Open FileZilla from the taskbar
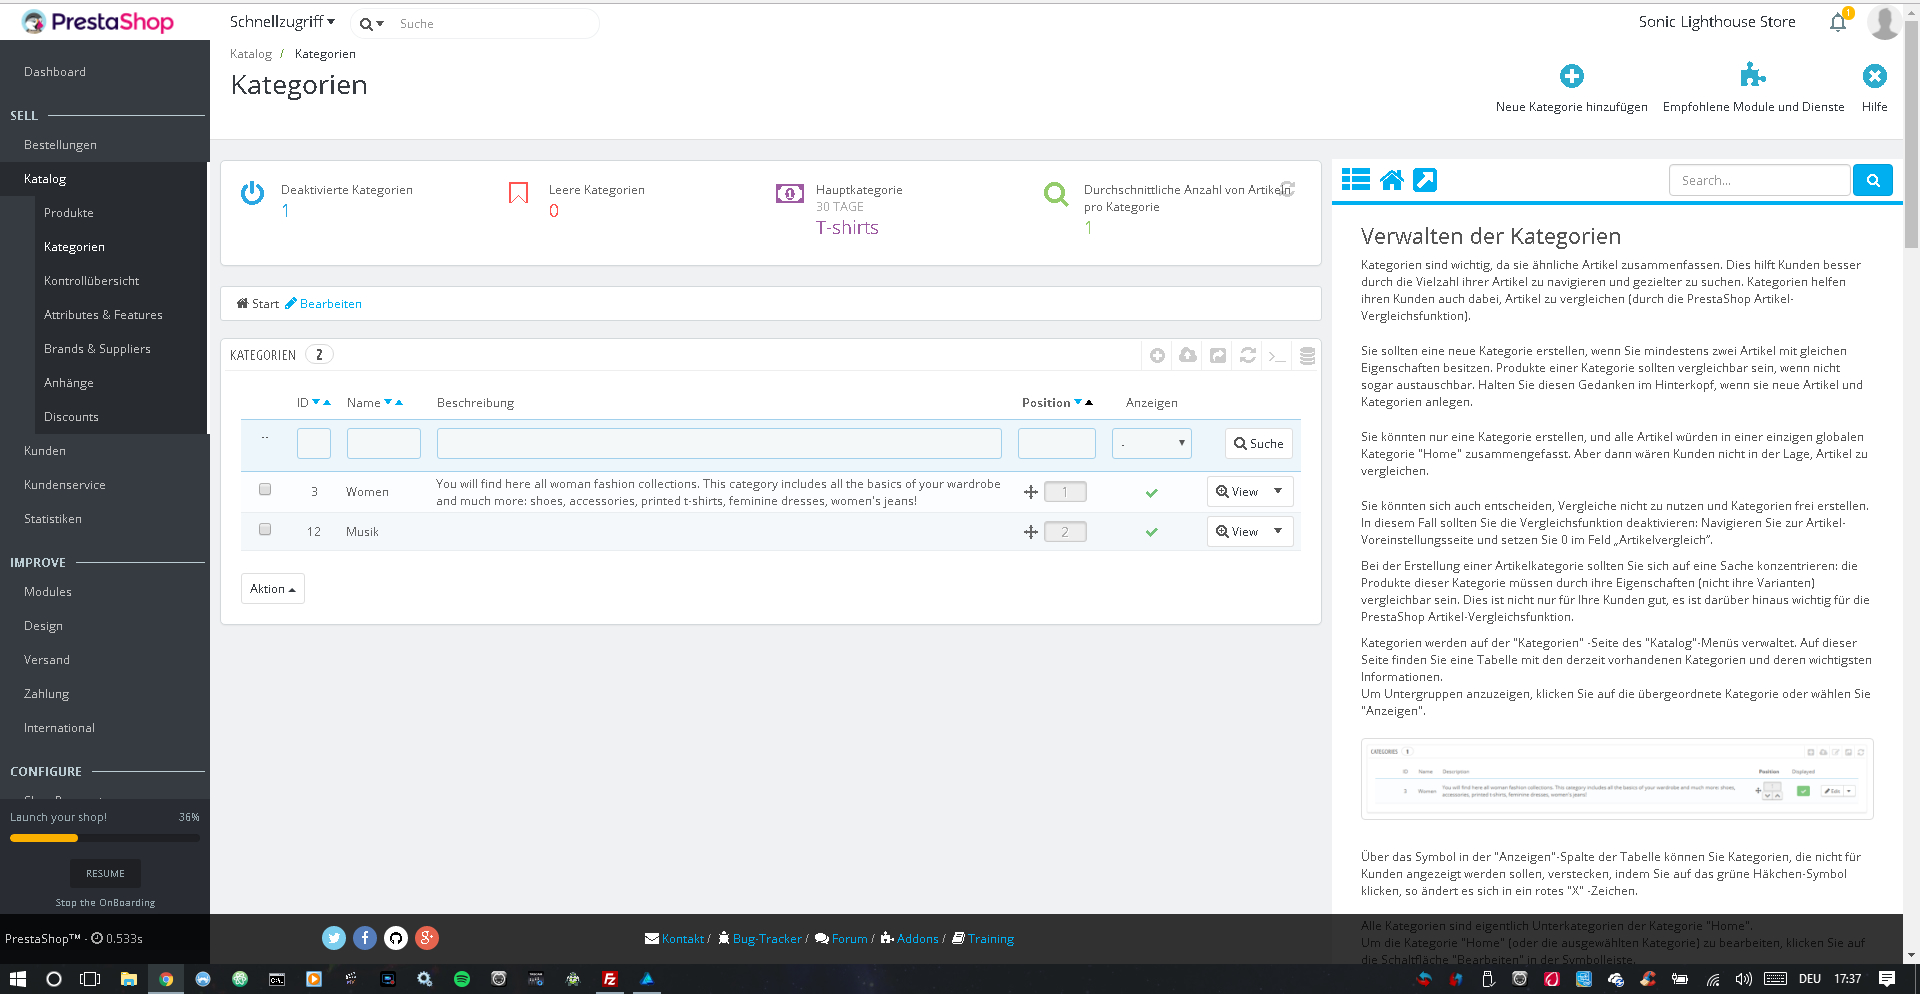Viewport: 1920px width, 994px height. coord(609,979)
